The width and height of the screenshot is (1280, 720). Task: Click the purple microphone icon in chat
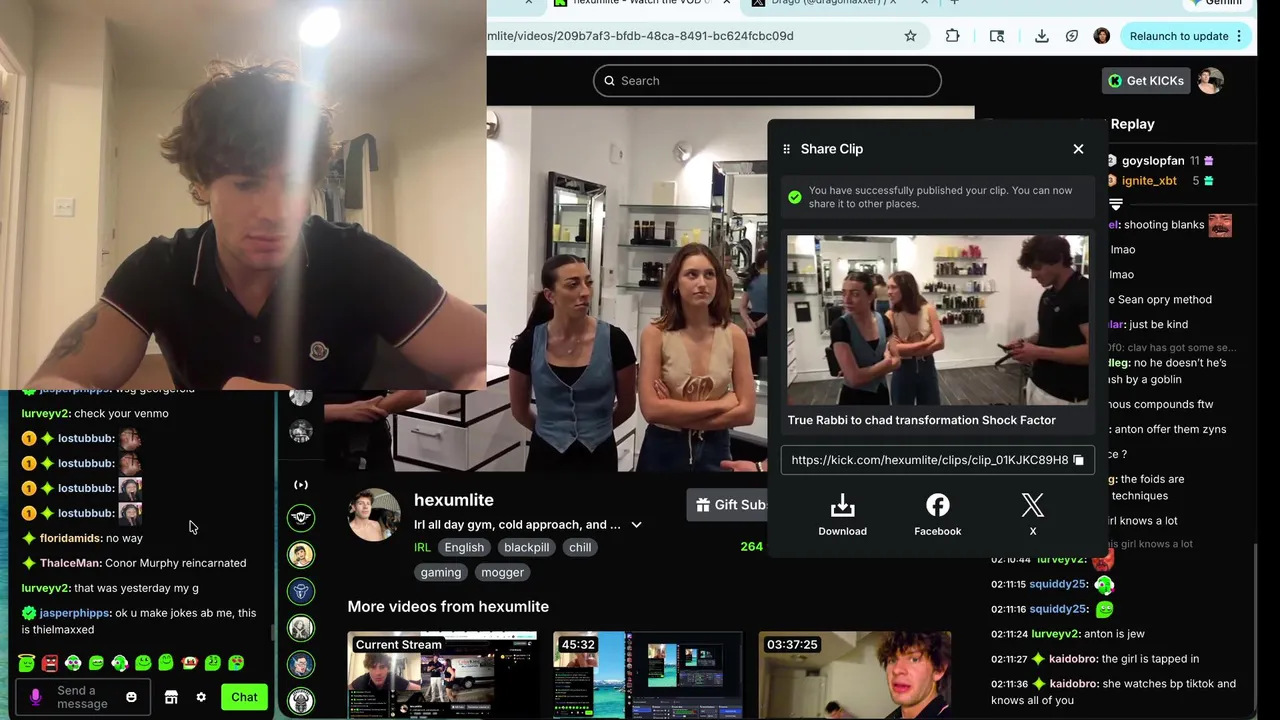pos(36,697)
